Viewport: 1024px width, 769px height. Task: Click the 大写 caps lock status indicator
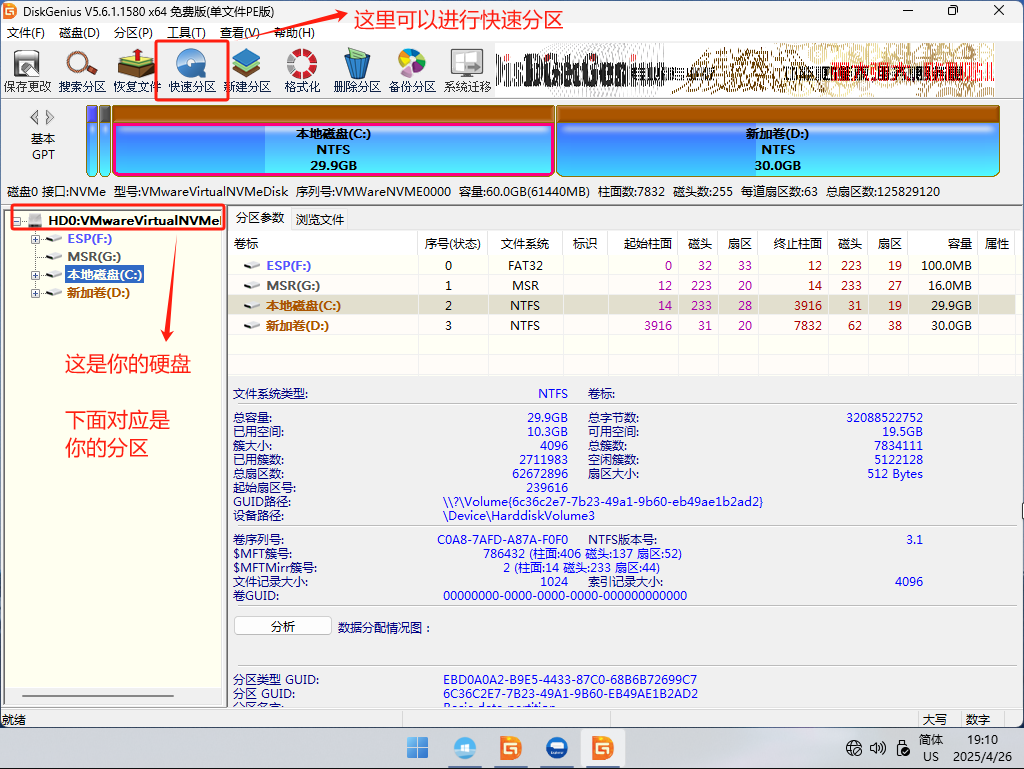[935, 719]
